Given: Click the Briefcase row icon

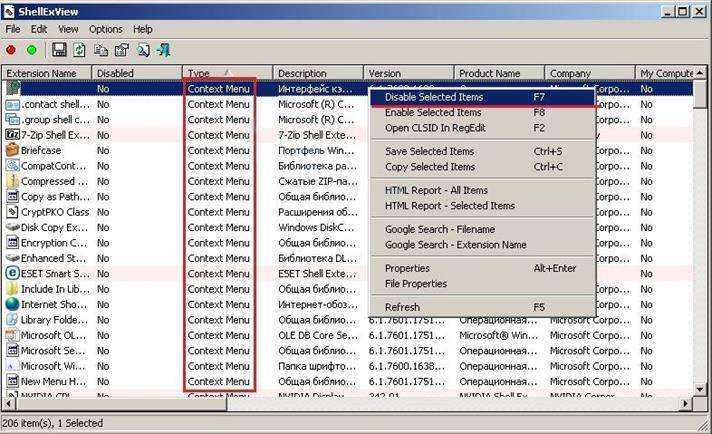Looking at the screenshot, I should (x=13, y=150).
